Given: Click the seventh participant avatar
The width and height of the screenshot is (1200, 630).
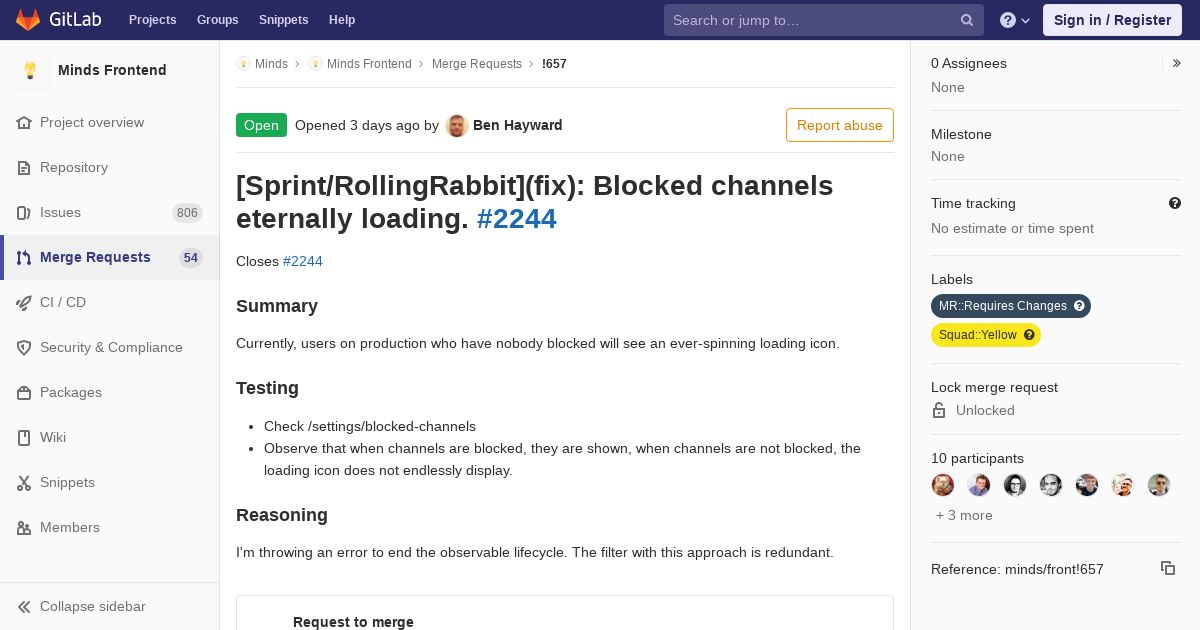Looking at the screenshot, I should pyautogui.click(x=1159, y=485).
